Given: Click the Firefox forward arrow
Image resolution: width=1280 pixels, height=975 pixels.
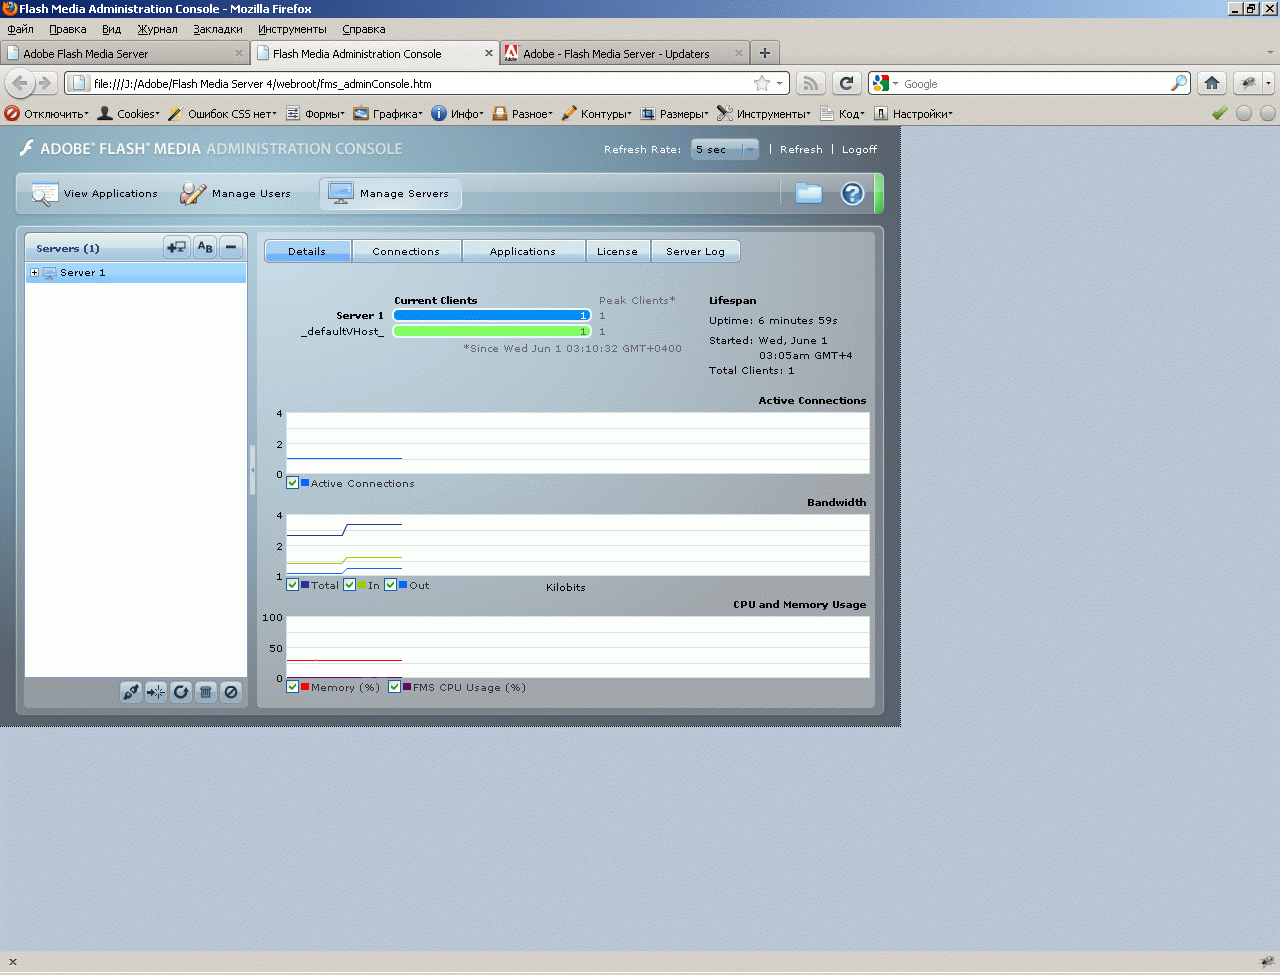Looking at the screenshot, I should pos(44,83).
